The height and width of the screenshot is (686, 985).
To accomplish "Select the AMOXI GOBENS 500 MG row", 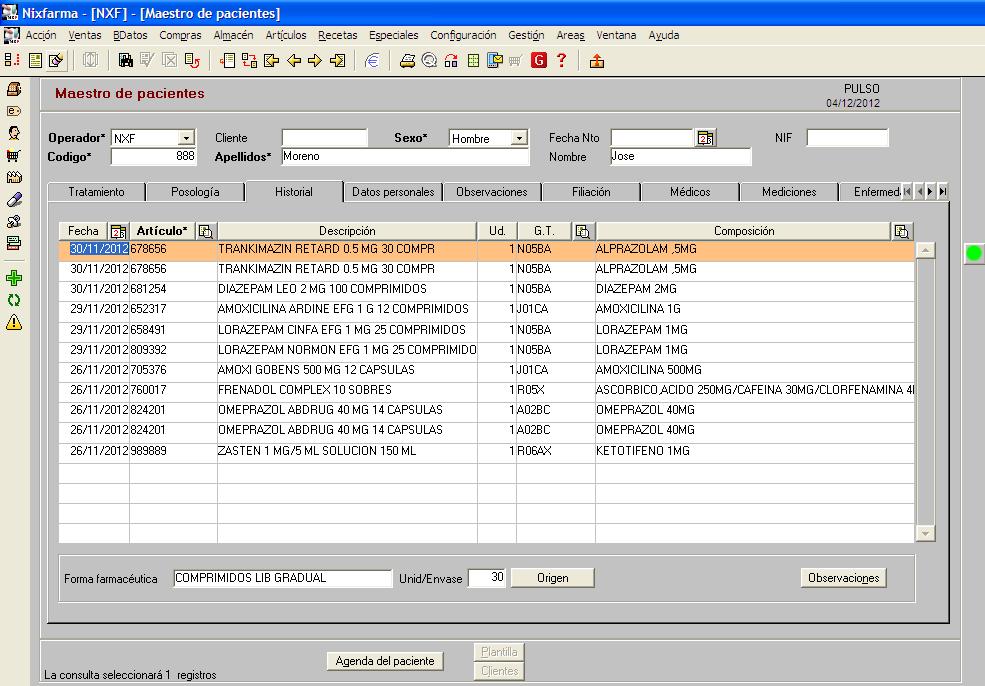I will pyautogui.click(x=487, y=370).
